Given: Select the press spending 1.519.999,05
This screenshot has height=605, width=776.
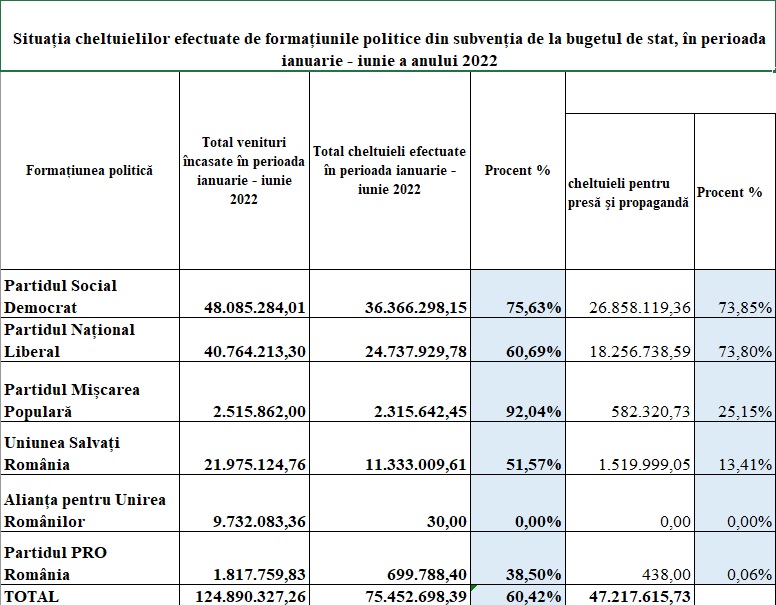Looking at the screenshot, I should 630,449.
